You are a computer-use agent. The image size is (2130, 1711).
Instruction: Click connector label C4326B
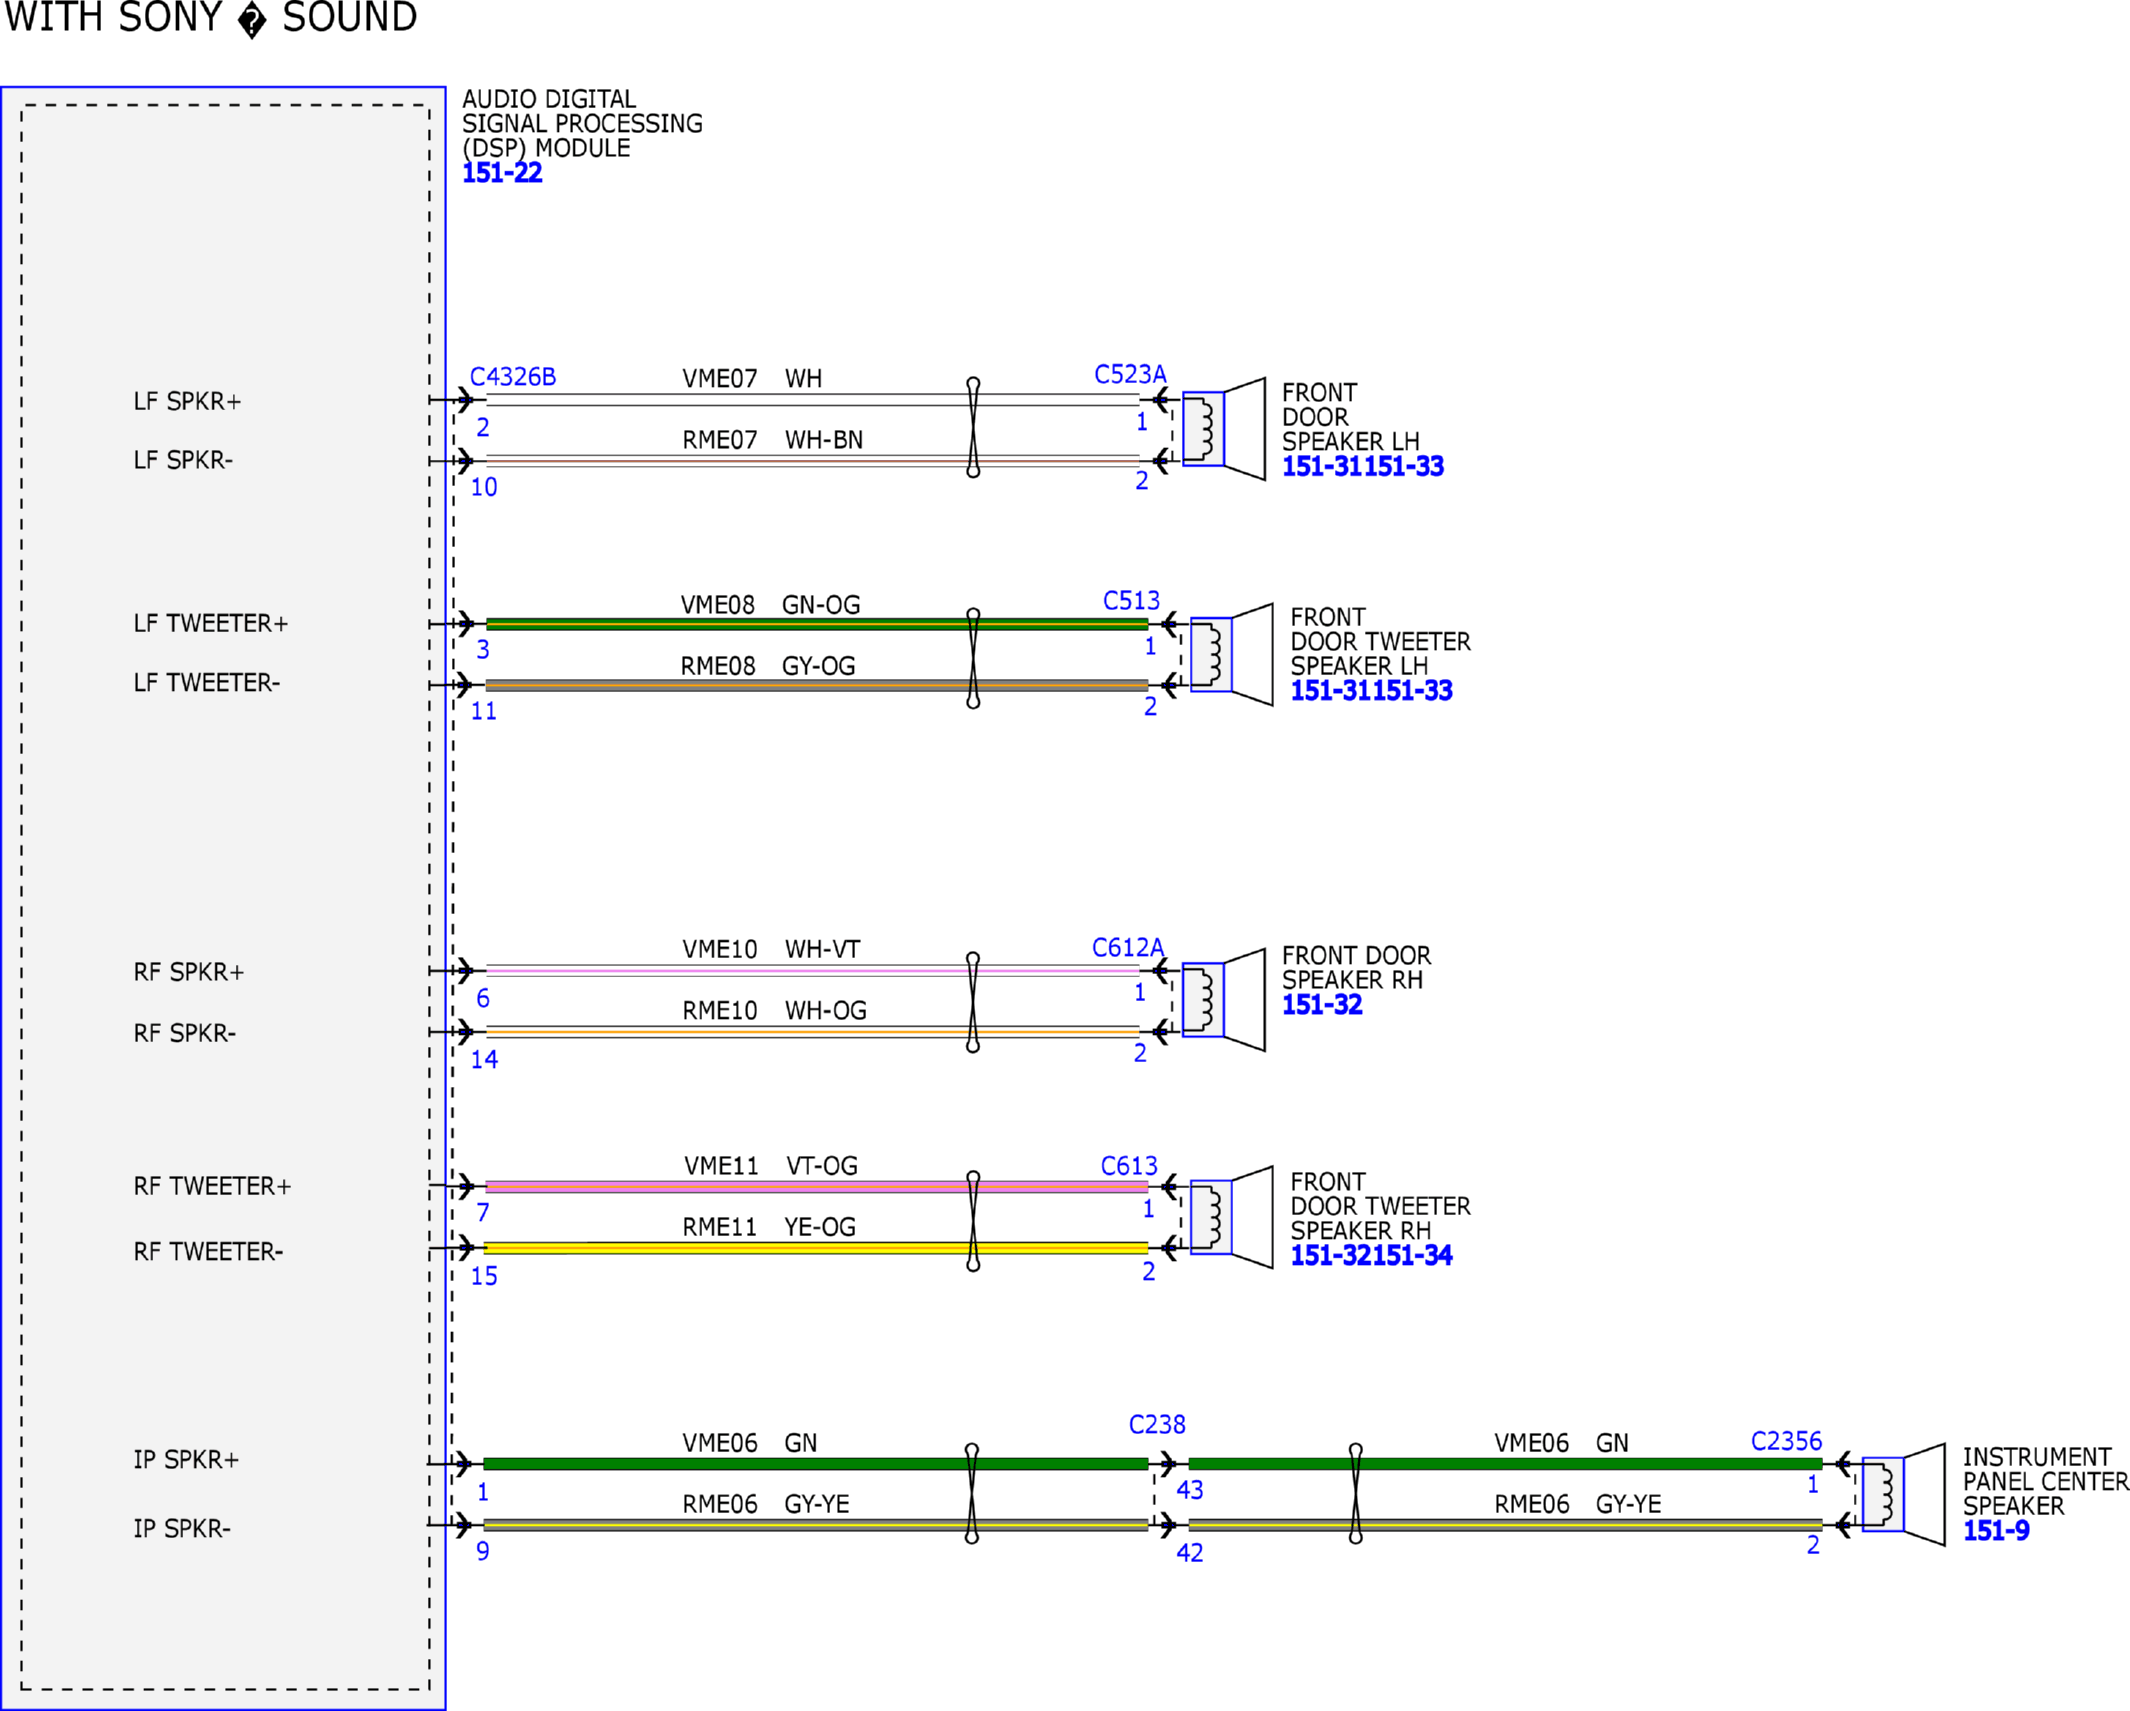[512, 377]
